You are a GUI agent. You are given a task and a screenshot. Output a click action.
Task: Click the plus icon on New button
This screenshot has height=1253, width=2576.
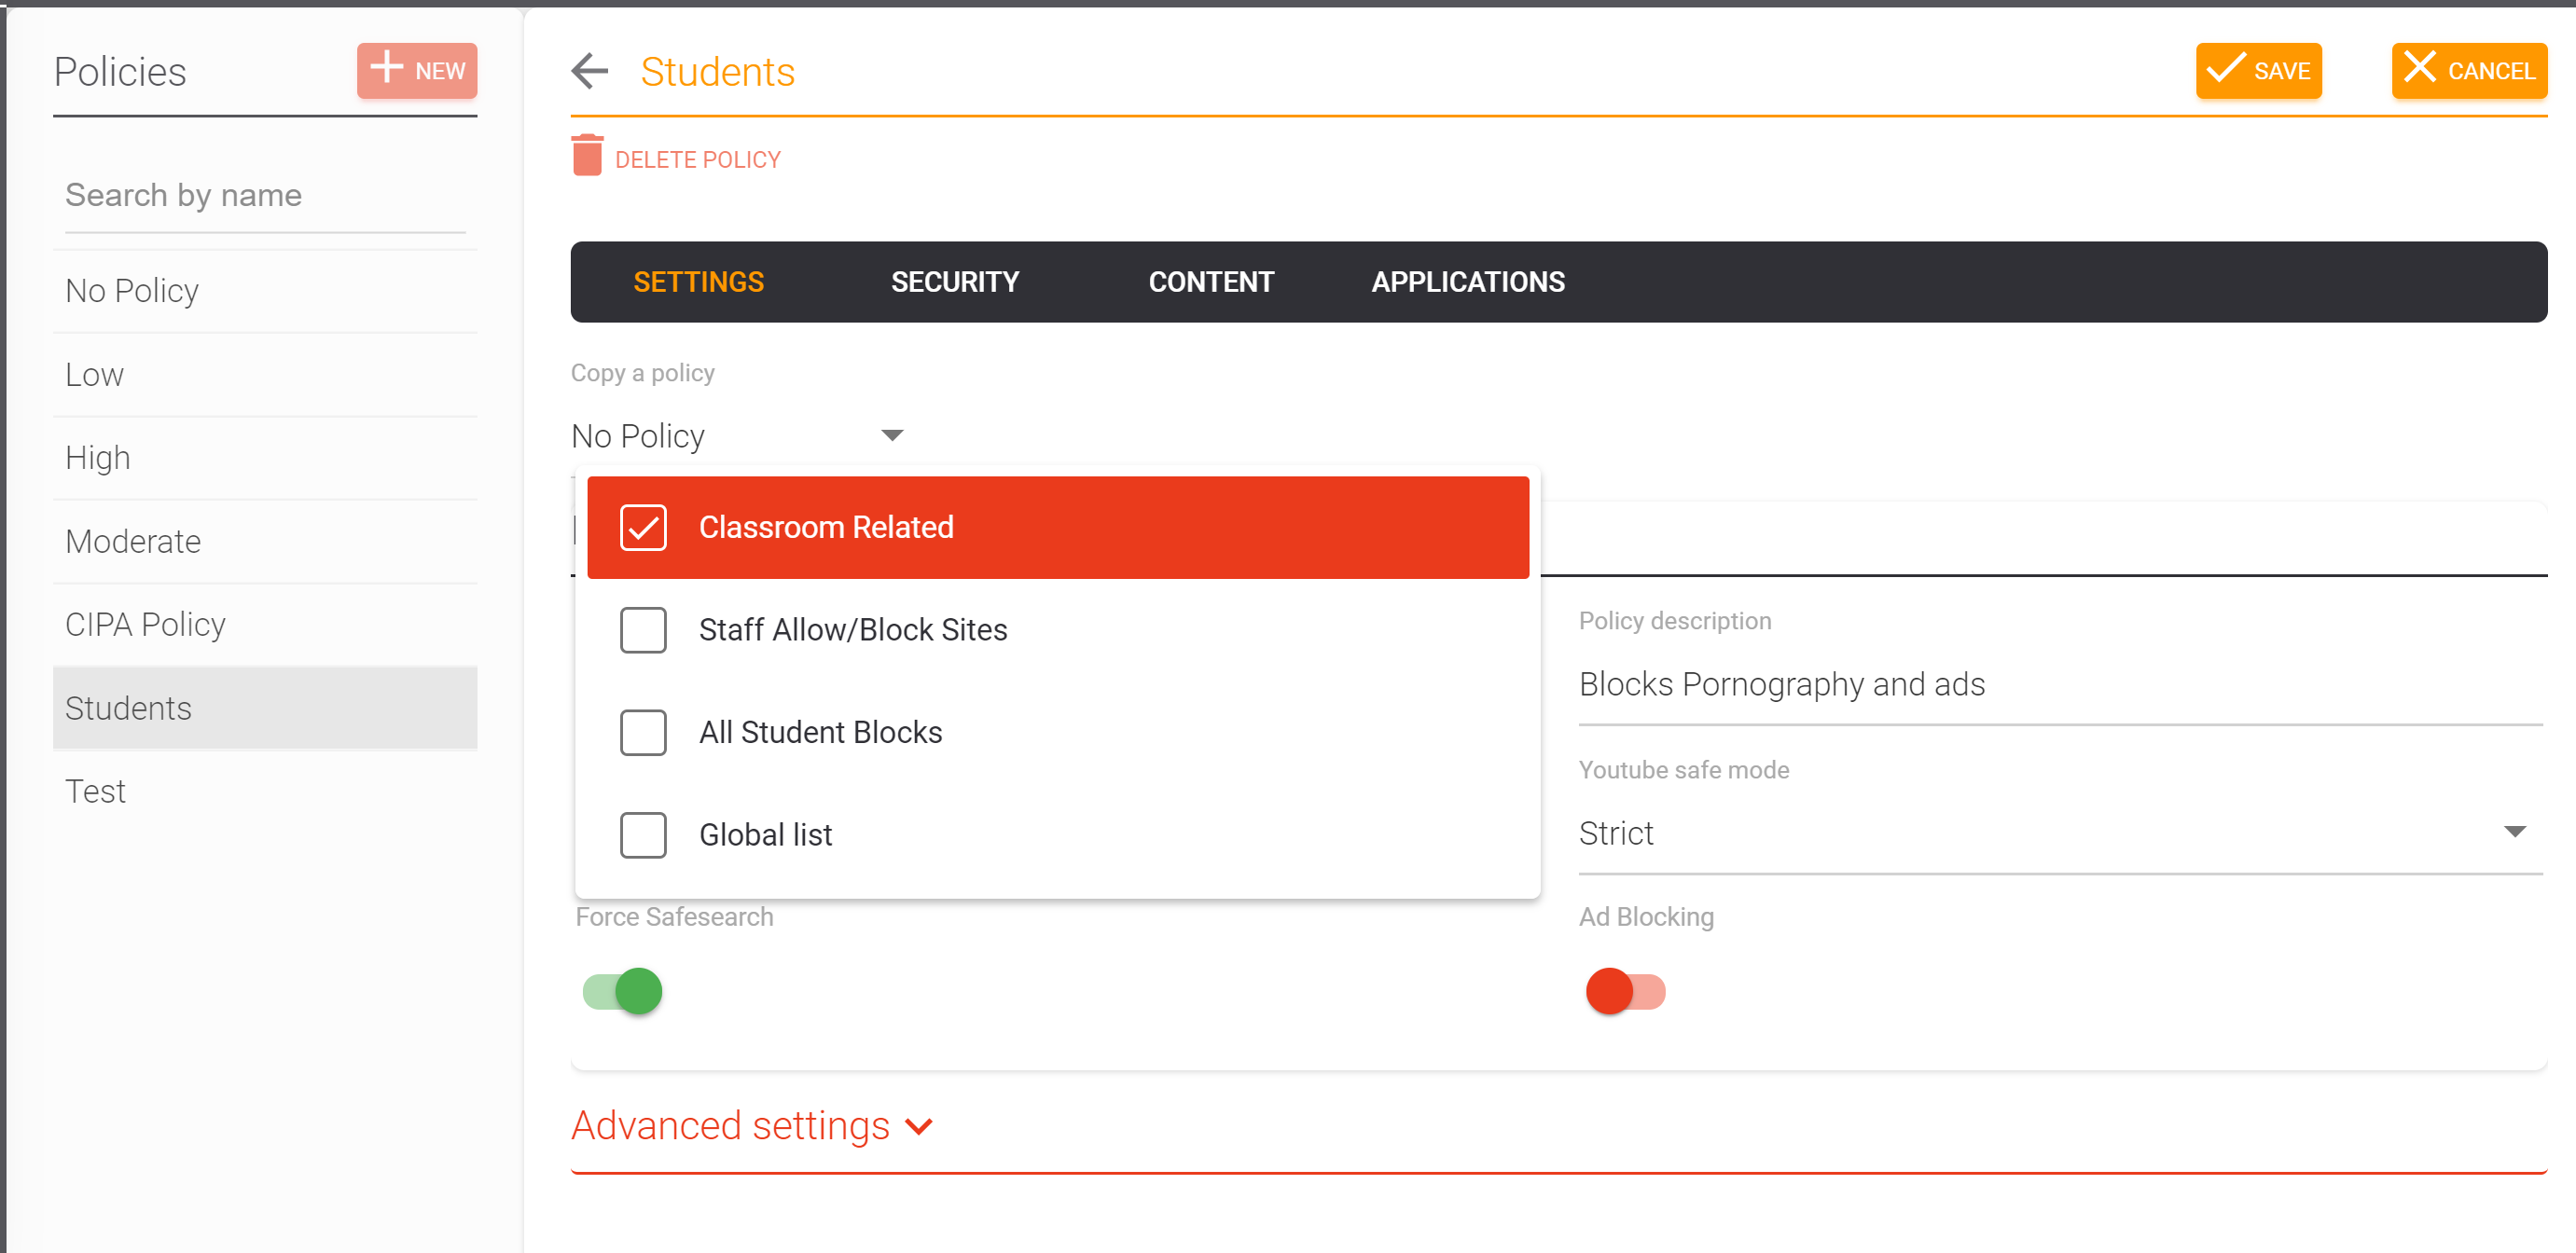pos(386,69)
